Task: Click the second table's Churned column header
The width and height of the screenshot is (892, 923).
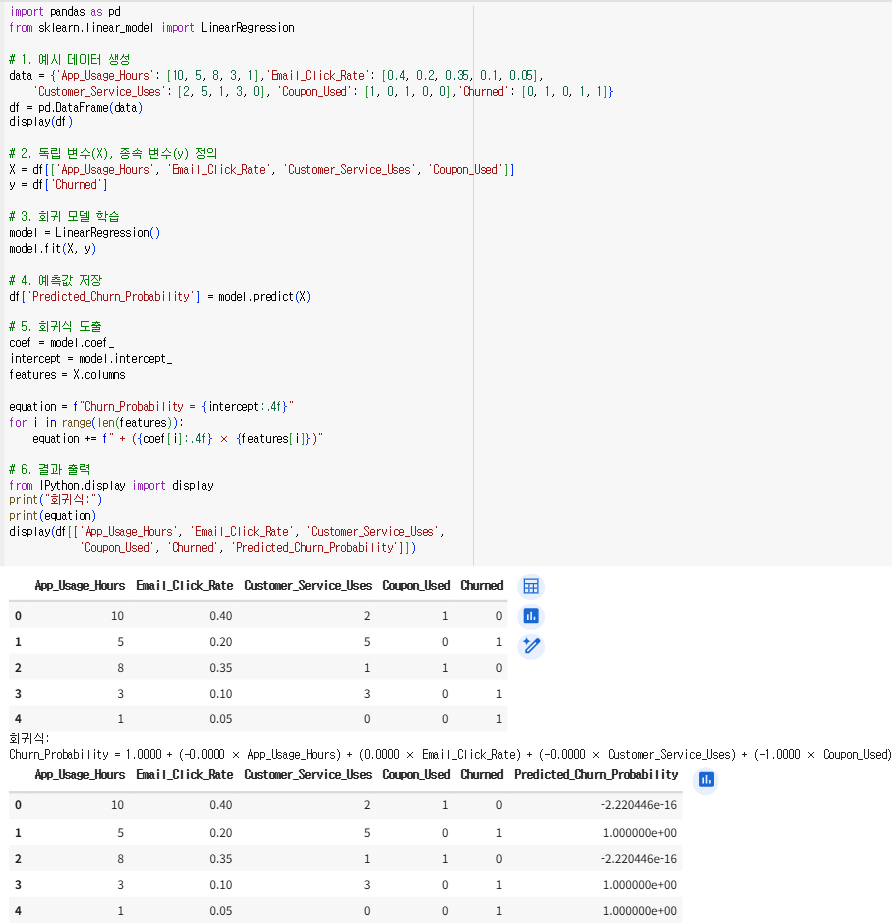Action: [482, 774]
